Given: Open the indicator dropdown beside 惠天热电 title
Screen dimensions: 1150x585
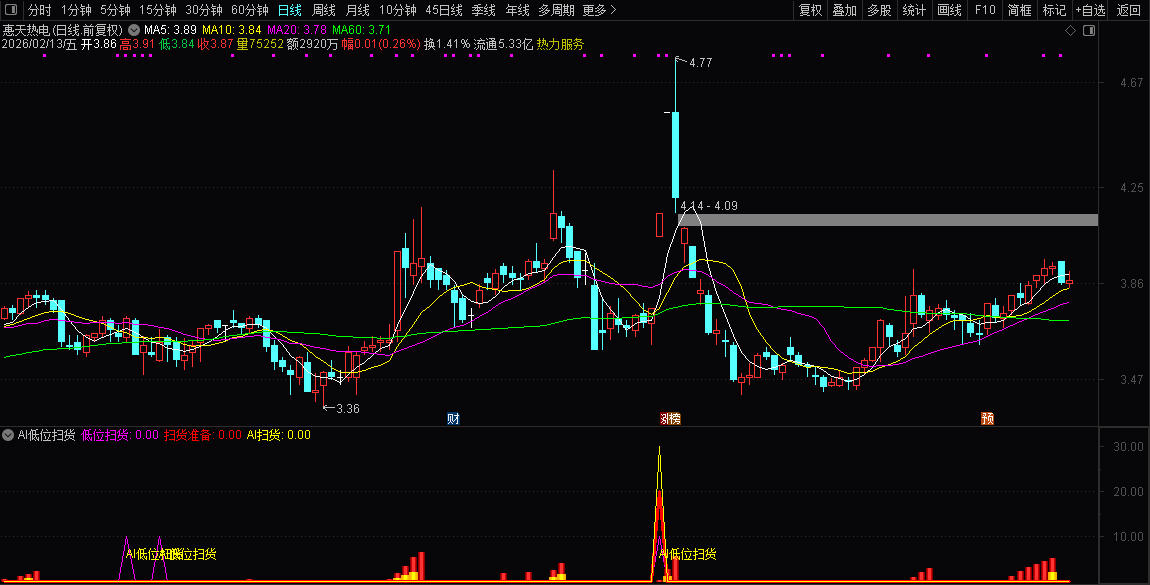Looking at the screenshot, I should [133, 30].
